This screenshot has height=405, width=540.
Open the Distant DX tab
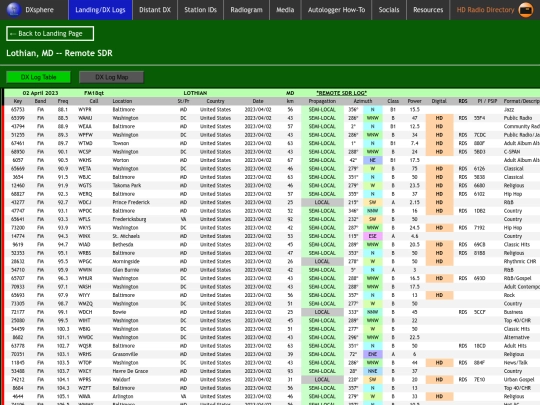click(x=155, y=10)
